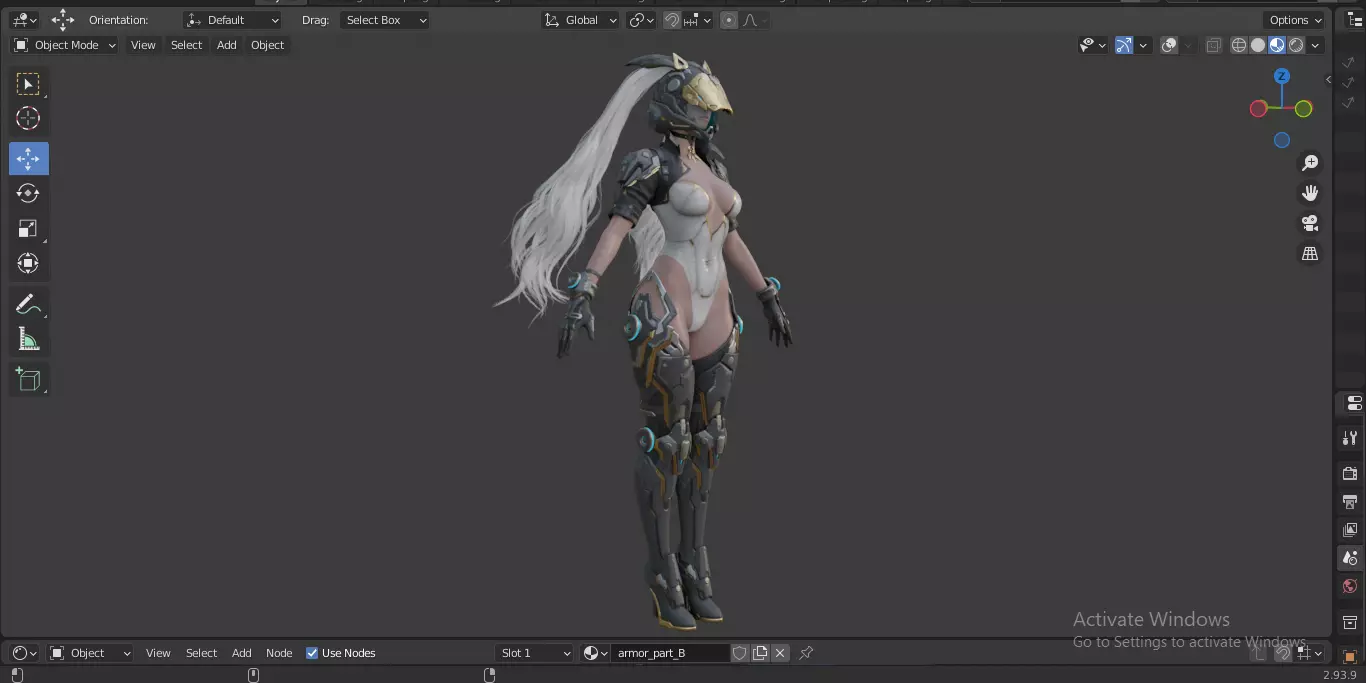Toggle X-Ray display button
The image size is (1366, 683).
pyautogui.click(x=1213, y=45)
